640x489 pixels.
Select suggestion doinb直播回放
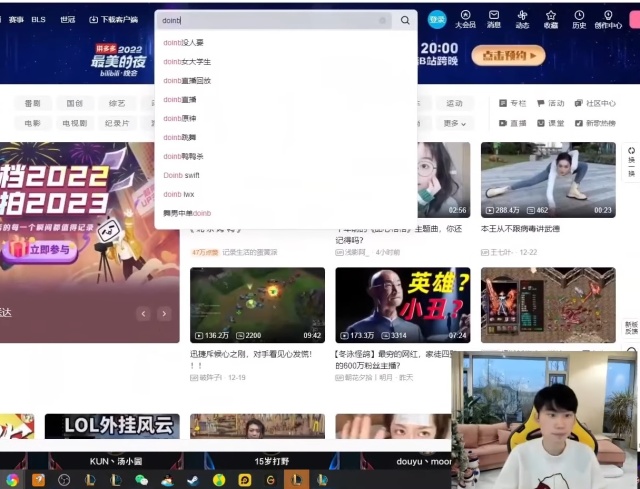tap(187, 80)
